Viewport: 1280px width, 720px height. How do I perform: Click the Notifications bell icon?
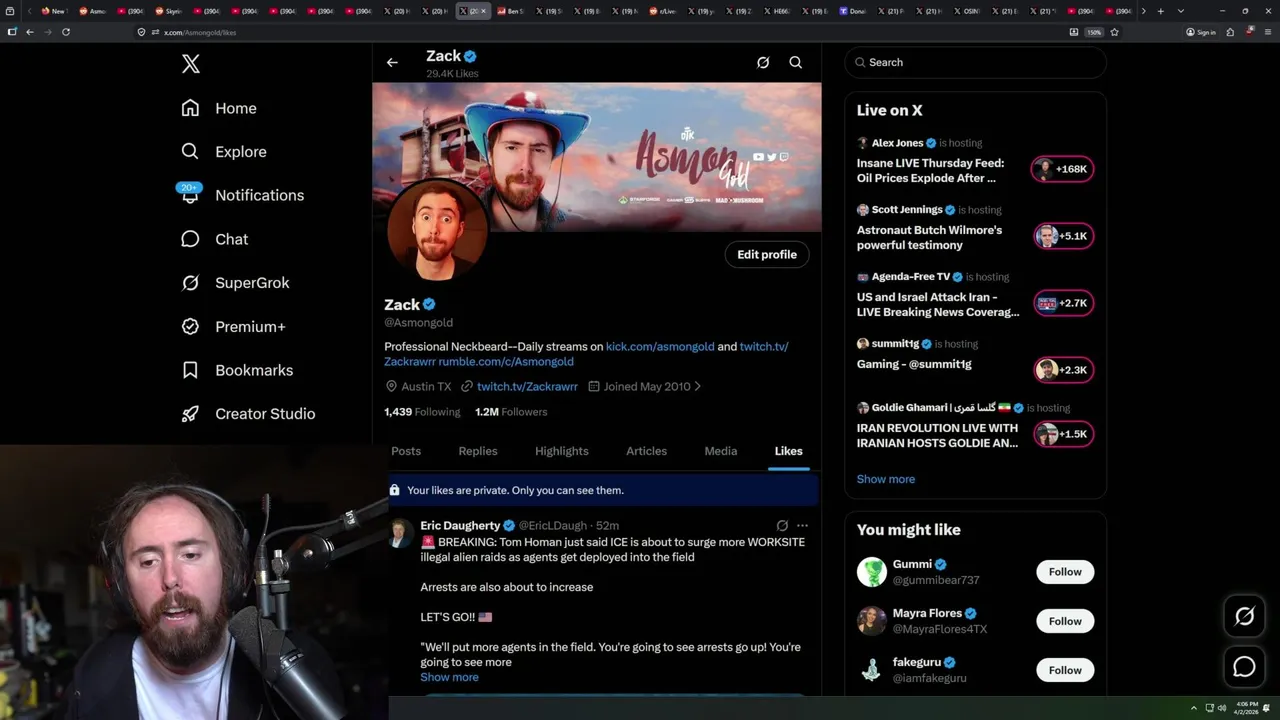pos(190,196)
